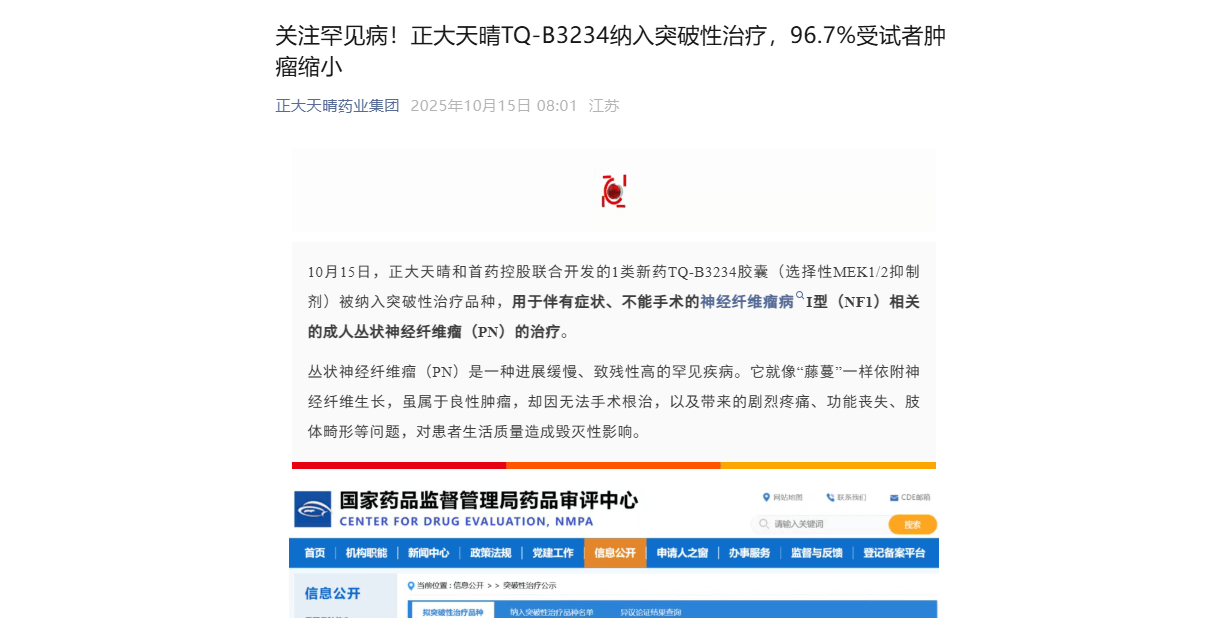Open the 正大天晴药业集团 account link

[337, 104]
